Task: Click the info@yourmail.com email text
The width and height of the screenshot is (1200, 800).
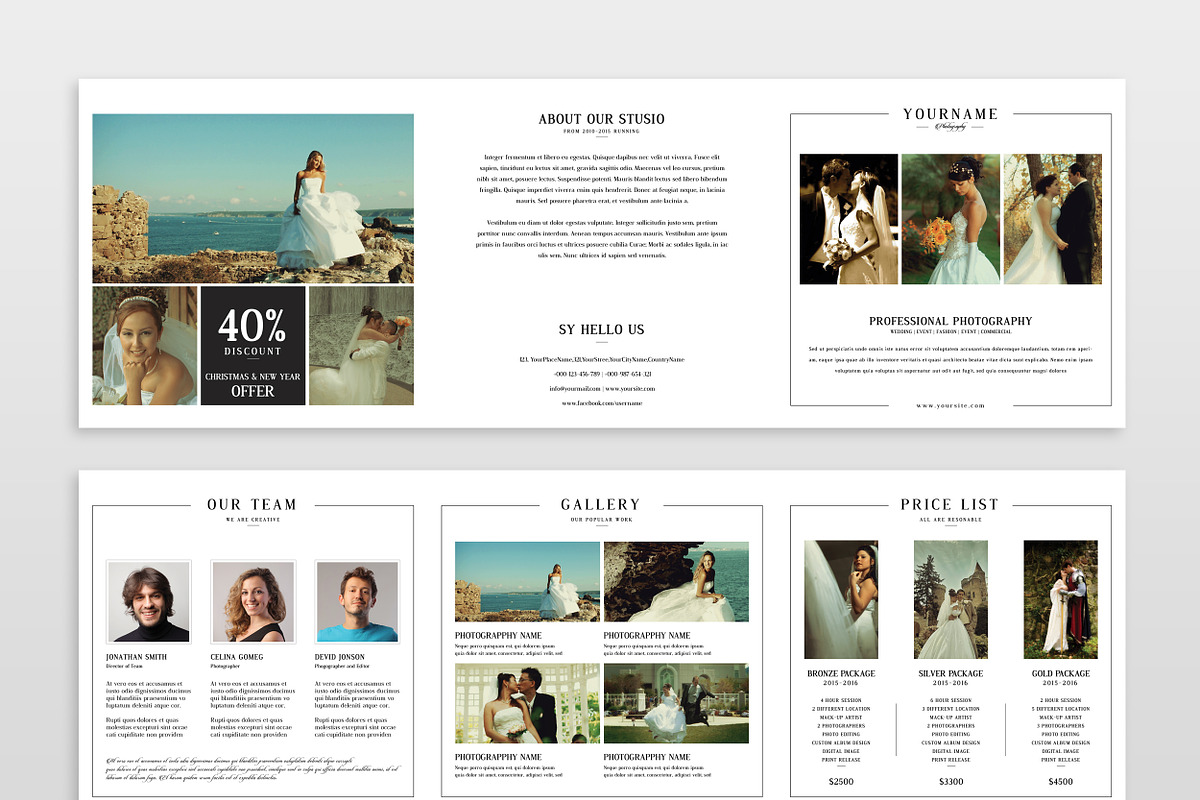Action: coord(575,388)
